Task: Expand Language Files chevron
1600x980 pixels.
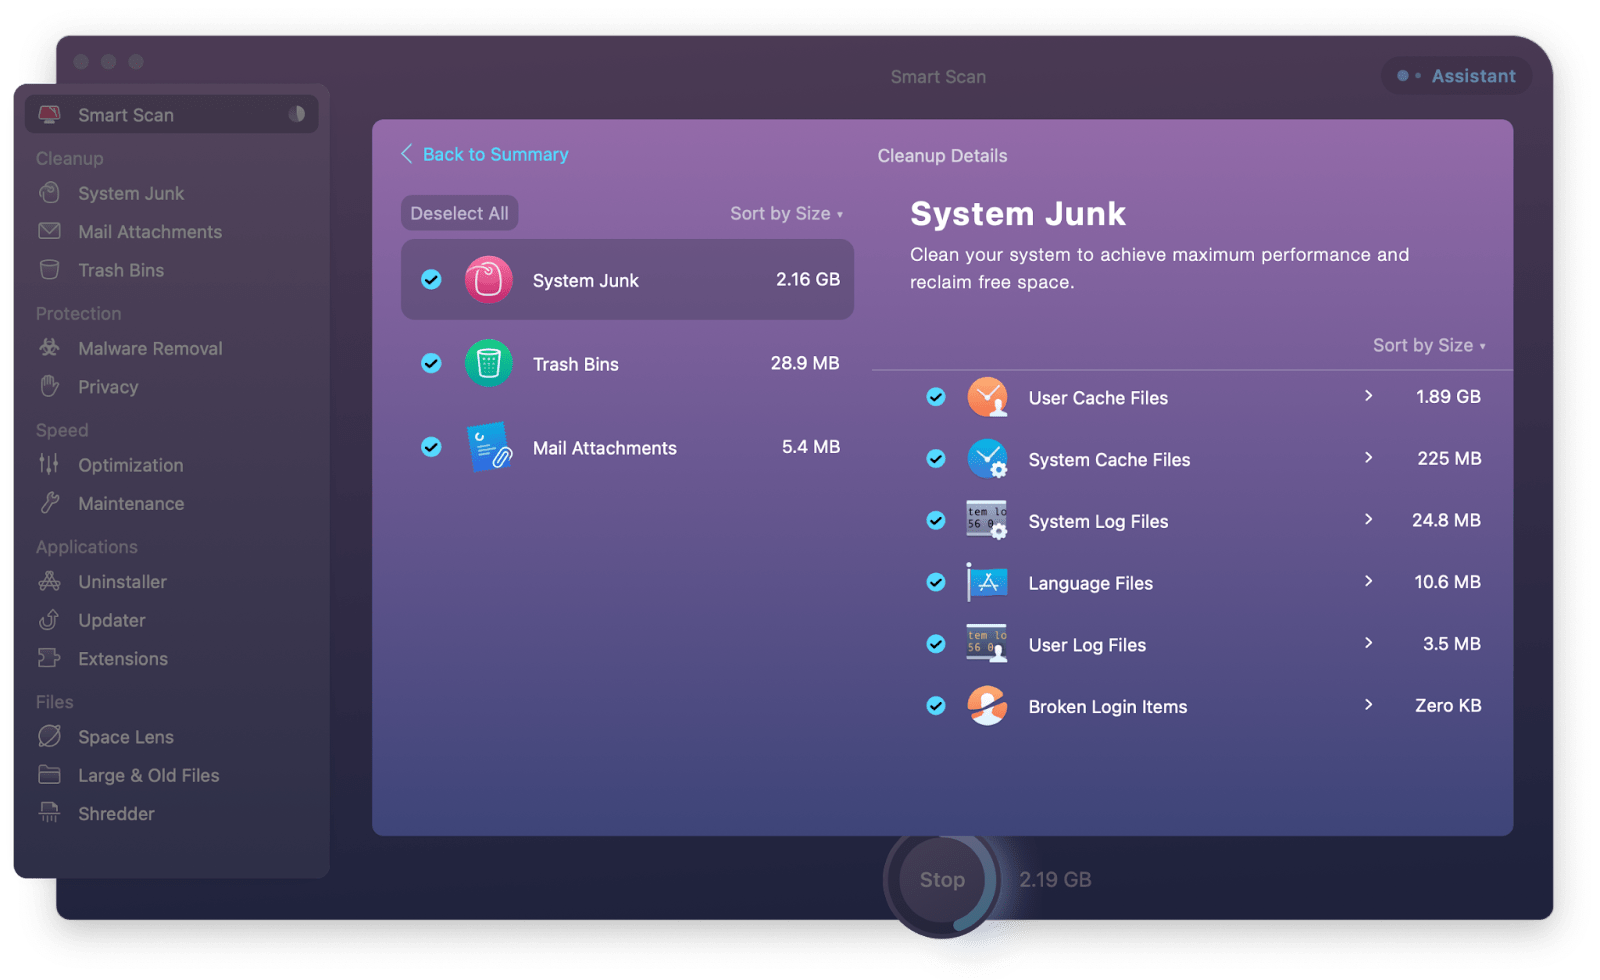Action: 1369,581
